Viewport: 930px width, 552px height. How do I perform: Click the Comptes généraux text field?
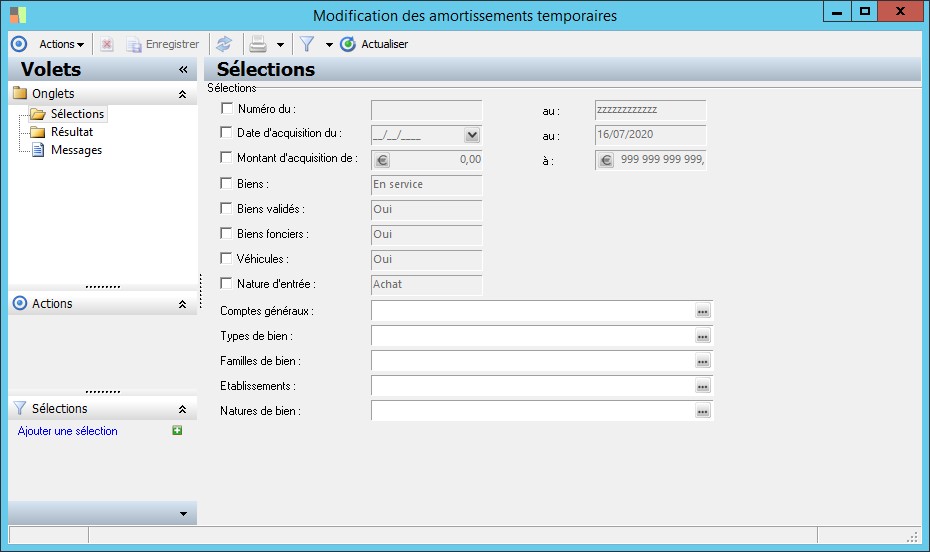(533, 311)
